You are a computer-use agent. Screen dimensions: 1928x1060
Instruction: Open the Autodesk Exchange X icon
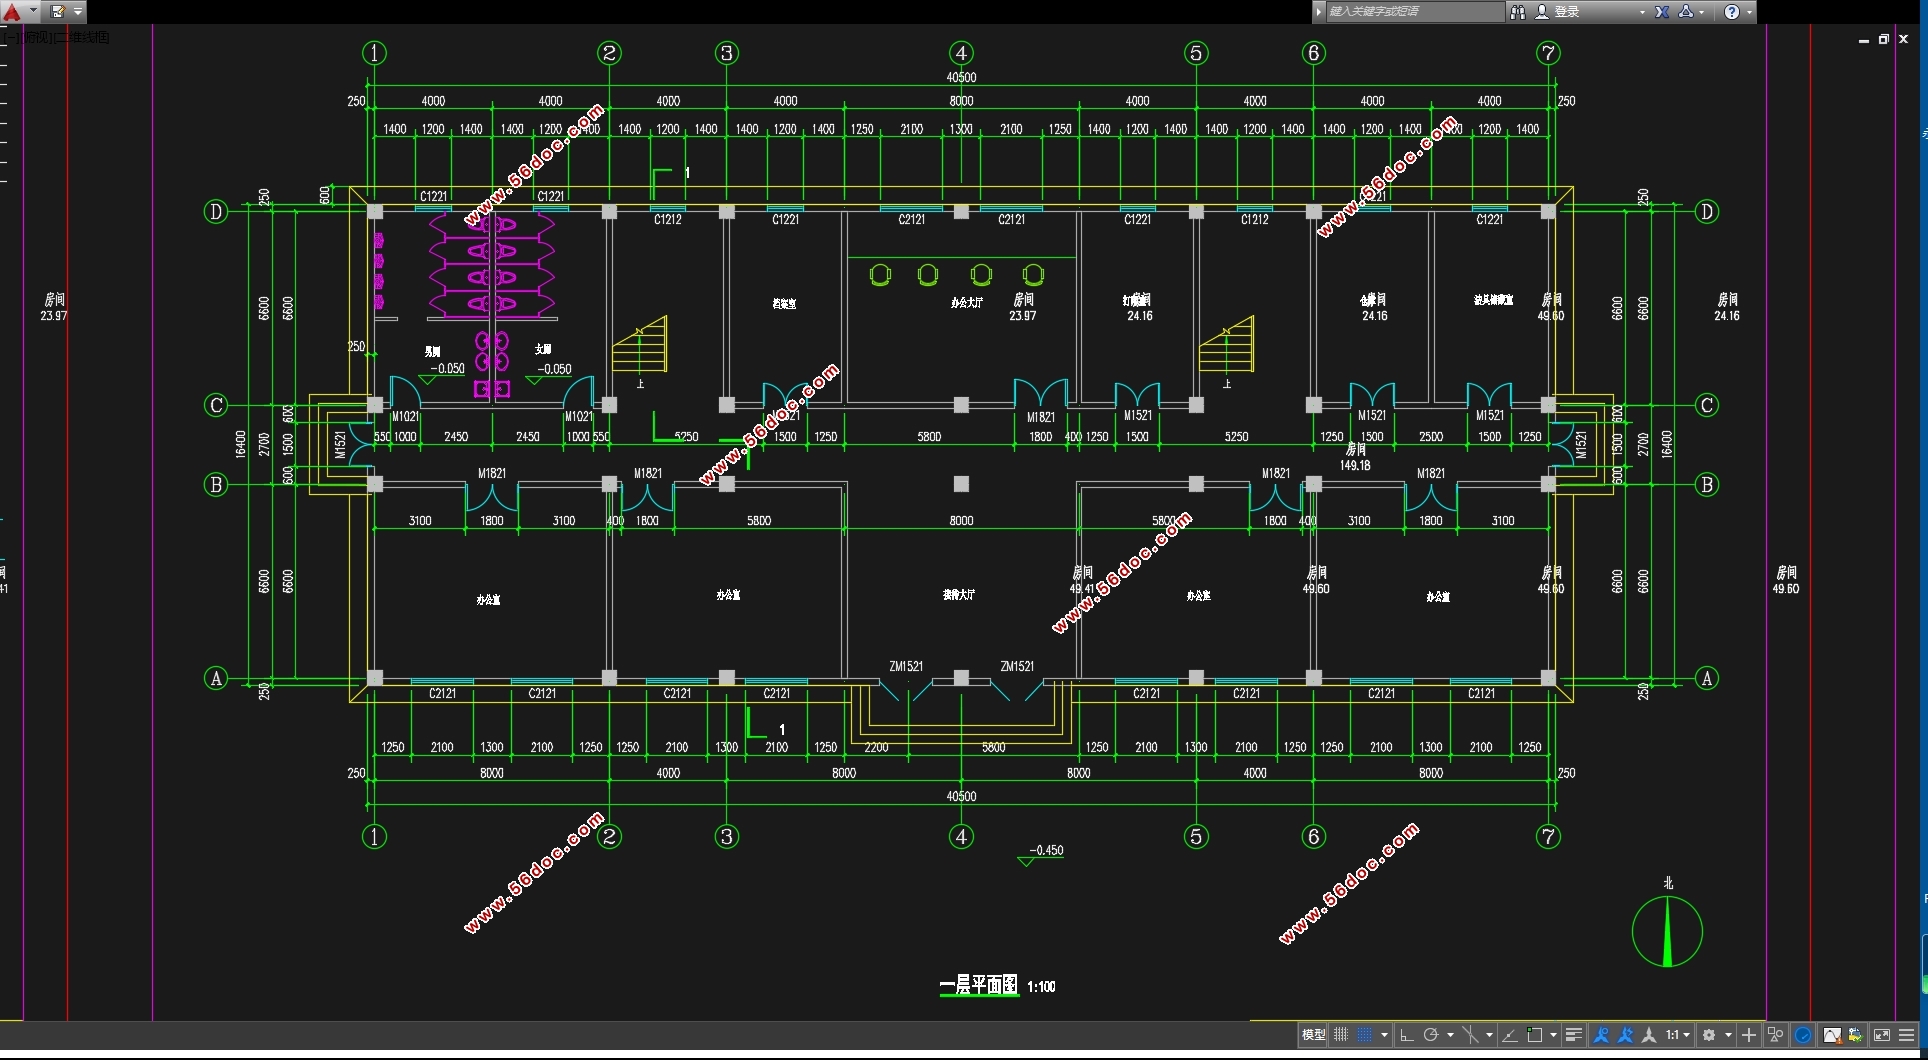click(1662, 12)
